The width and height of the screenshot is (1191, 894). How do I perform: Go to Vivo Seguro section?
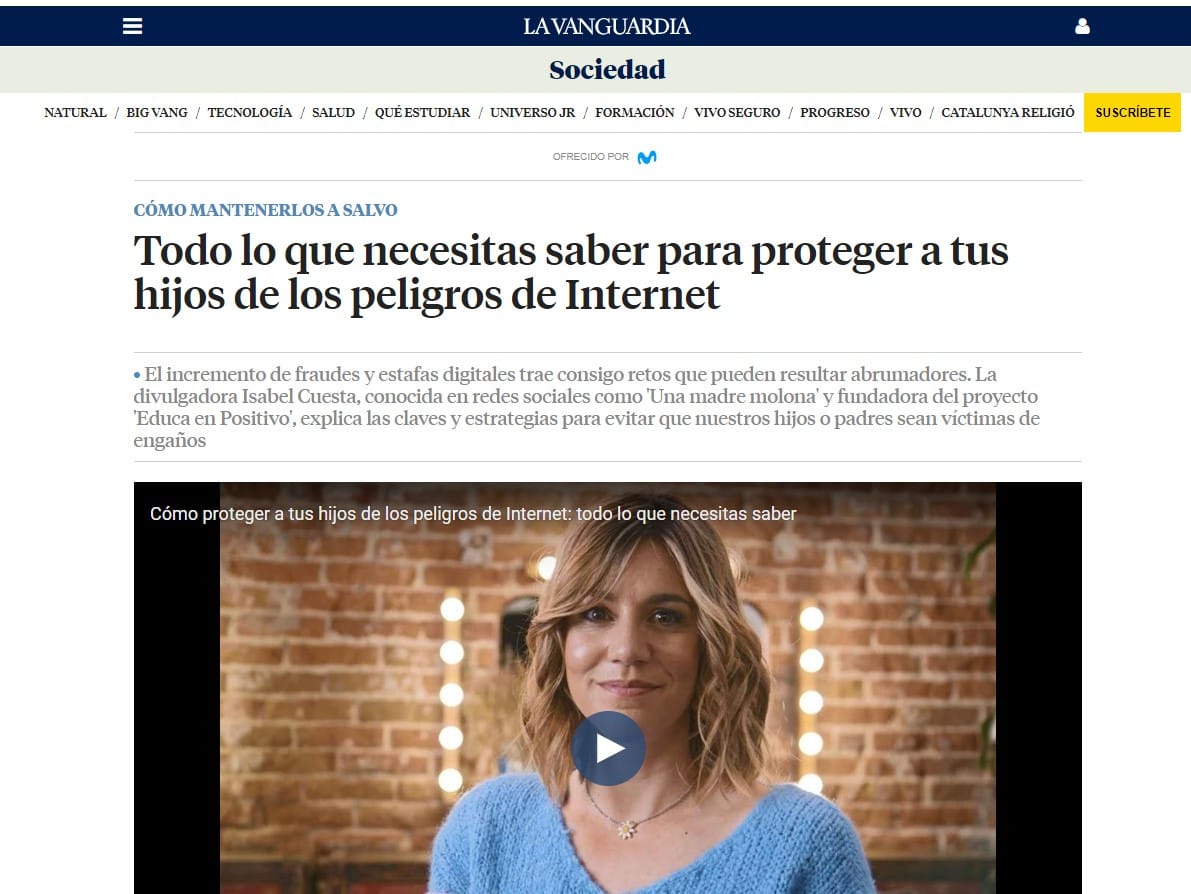click(737, 112)
